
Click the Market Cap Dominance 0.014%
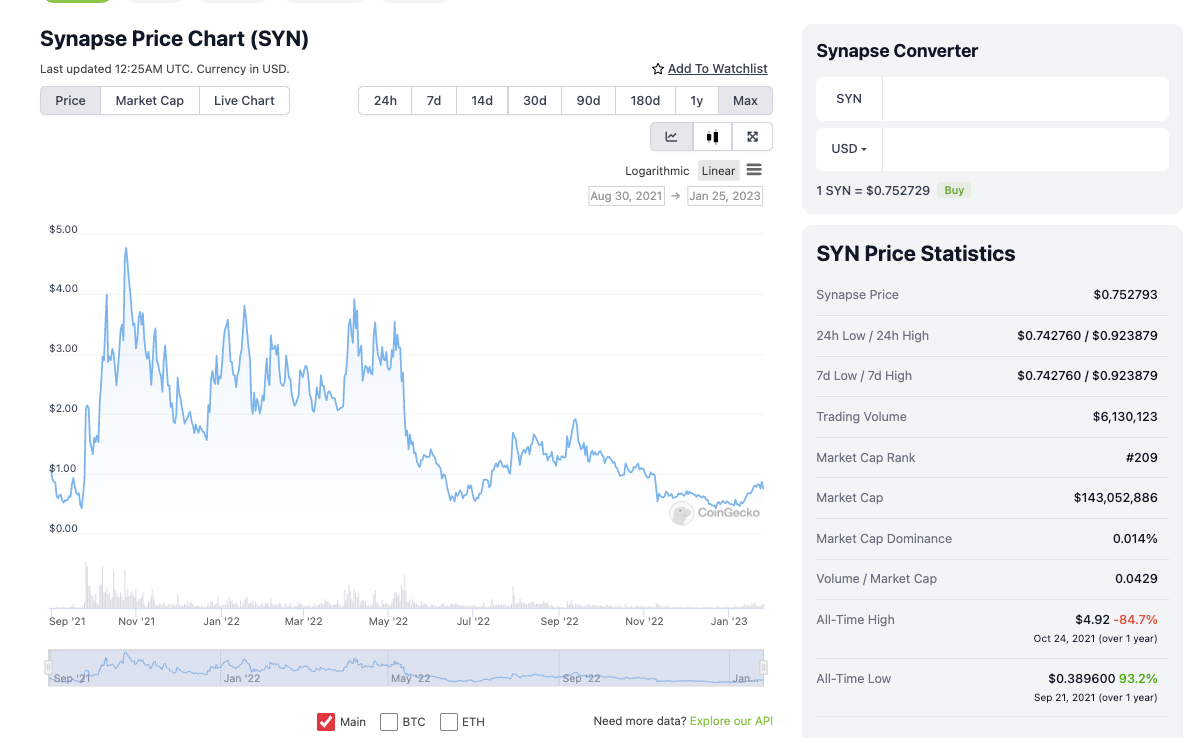(x=1135, y=539)
